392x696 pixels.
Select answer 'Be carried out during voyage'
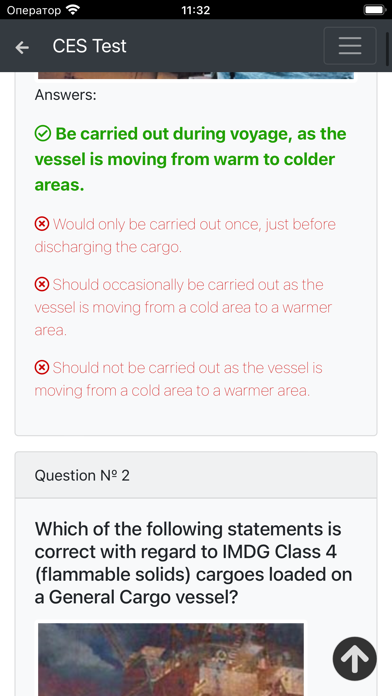(x=191, y=159)
